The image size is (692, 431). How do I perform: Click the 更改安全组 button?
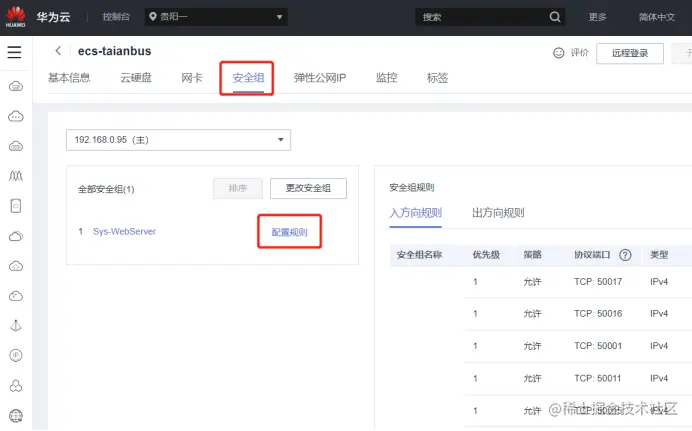point(308,188)
